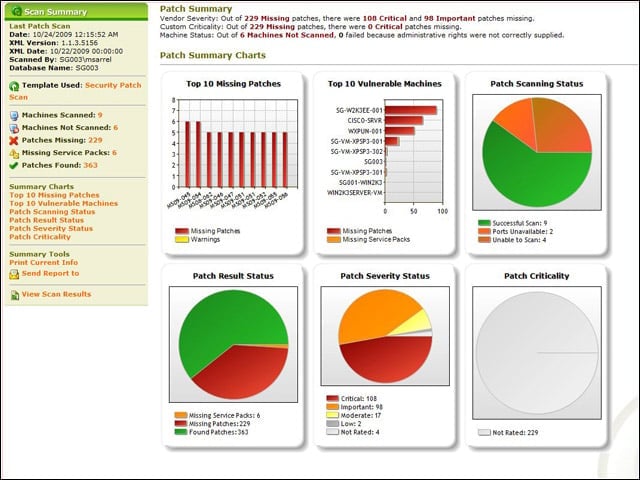Click the Machines Scanned computer icon
The width and height of the screenshot is (640, 480).
(x=14, y=116)
